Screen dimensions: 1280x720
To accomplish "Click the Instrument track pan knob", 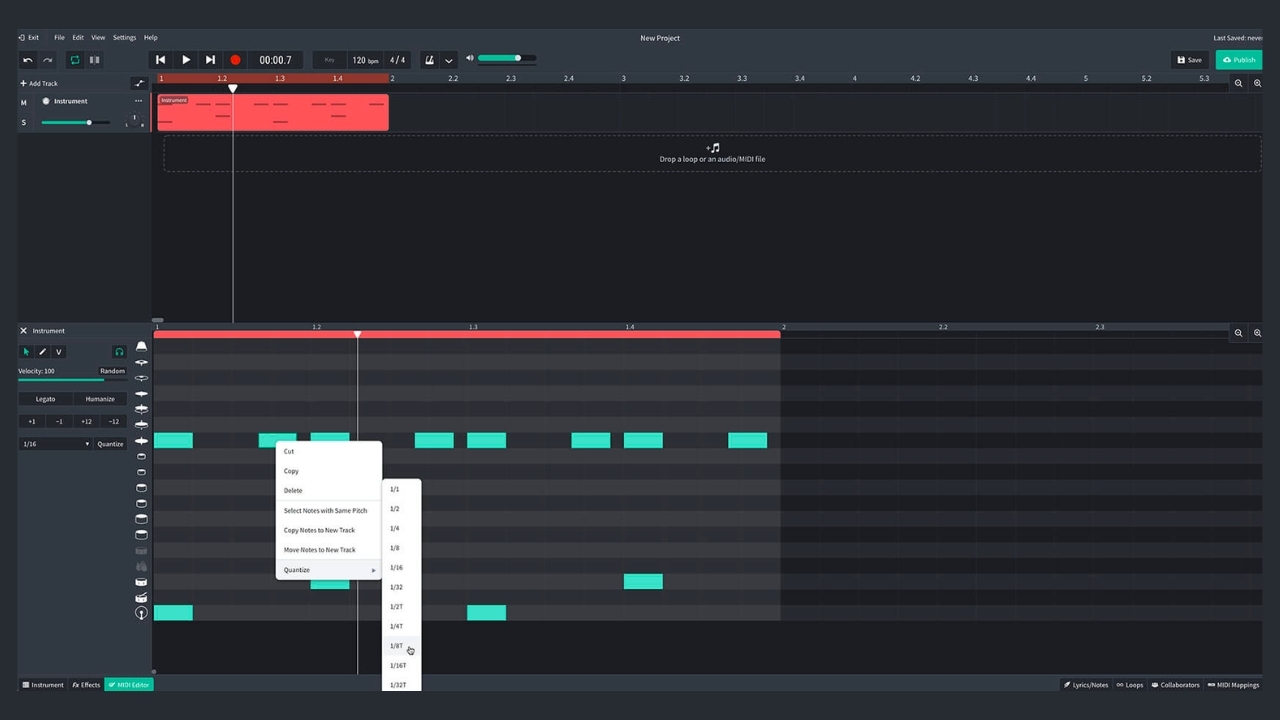I will [134, 121].
